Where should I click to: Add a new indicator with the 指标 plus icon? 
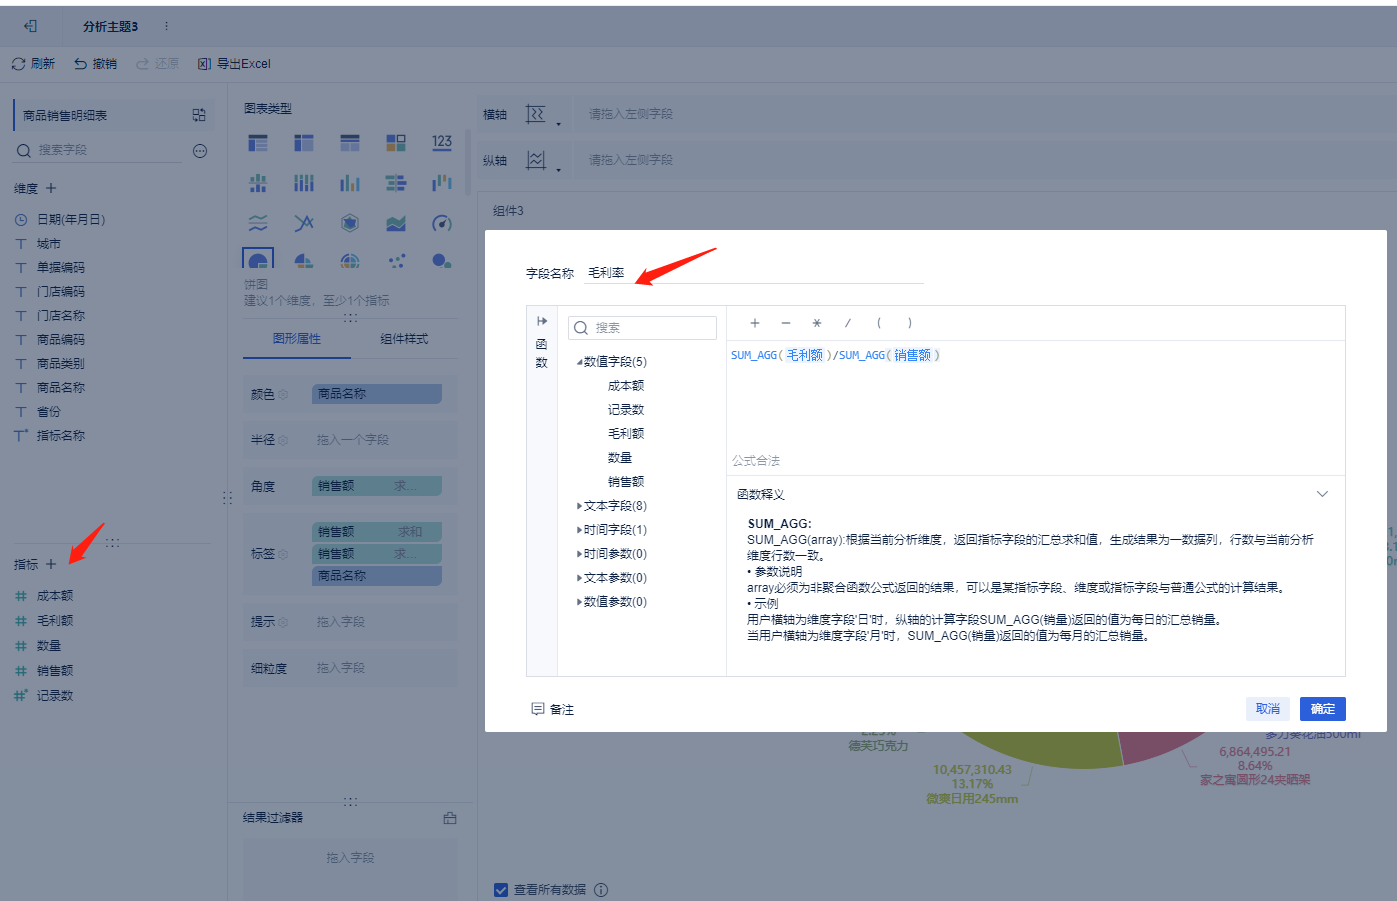click(51, 564)
